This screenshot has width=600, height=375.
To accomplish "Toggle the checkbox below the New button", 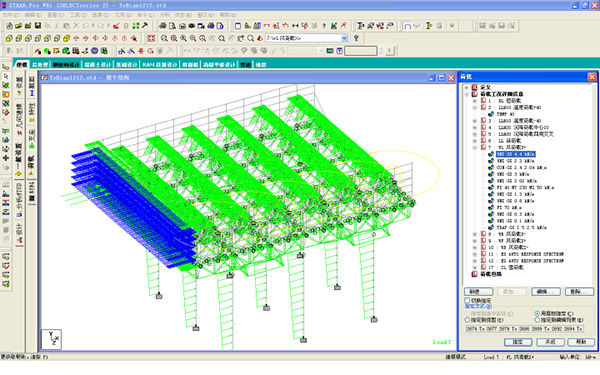I will click(467, 300).
